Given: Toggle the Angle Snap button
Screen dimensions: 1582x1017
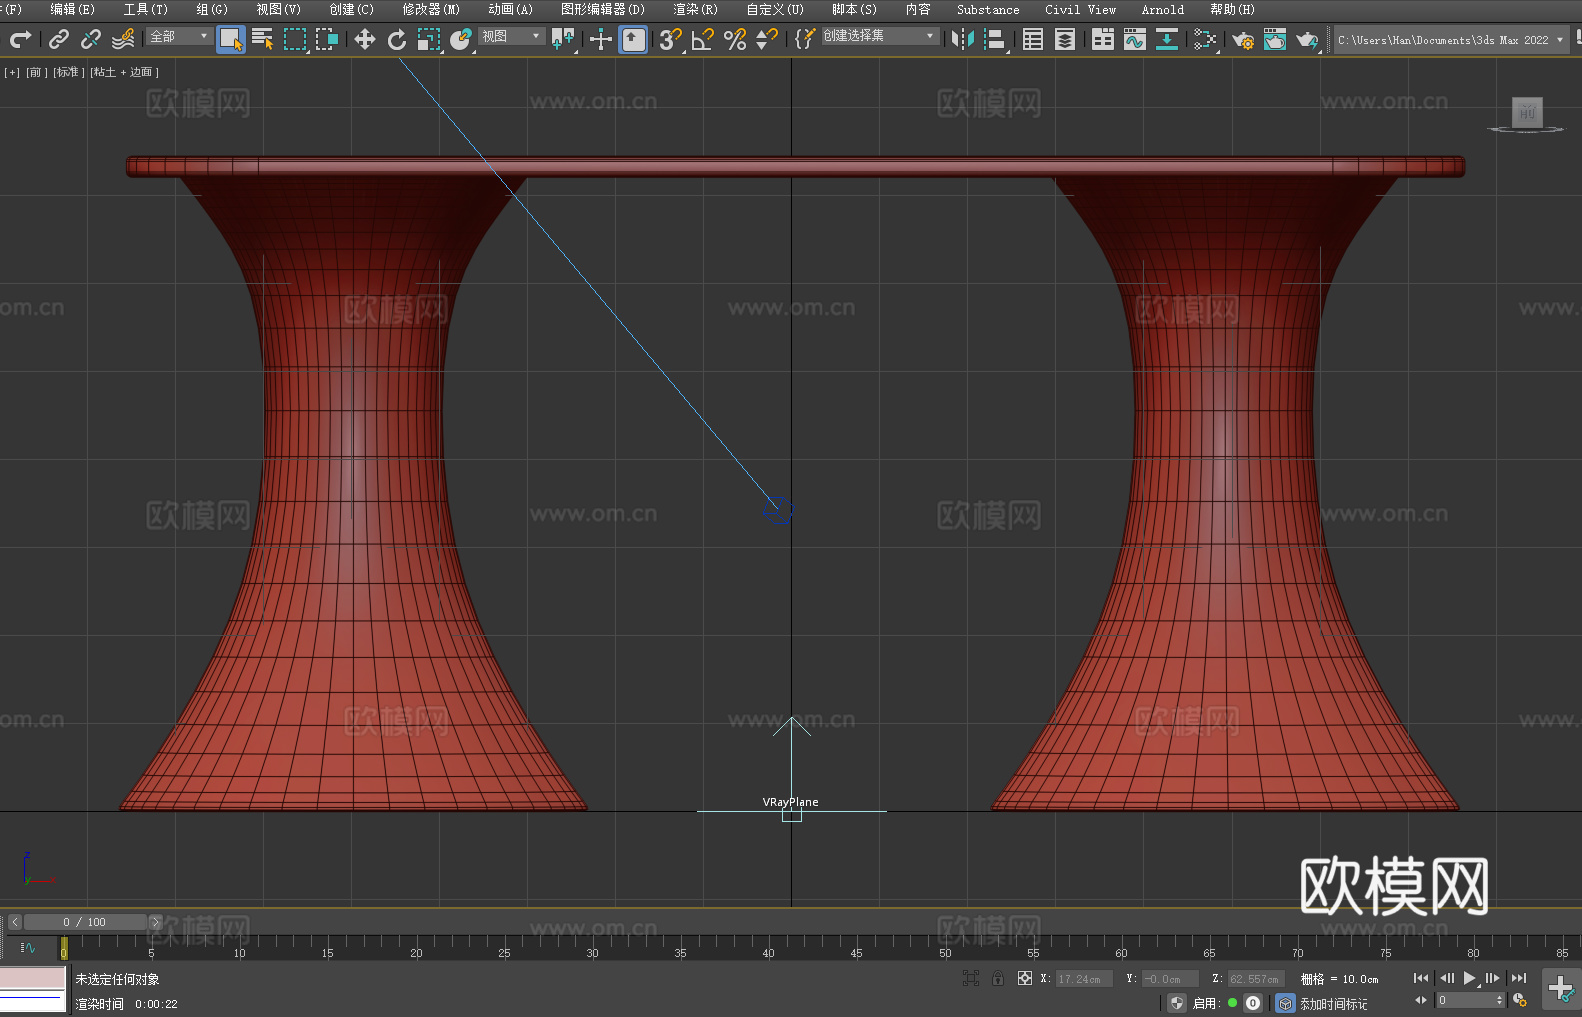Looking at the screenshot, I should (703, 39).
